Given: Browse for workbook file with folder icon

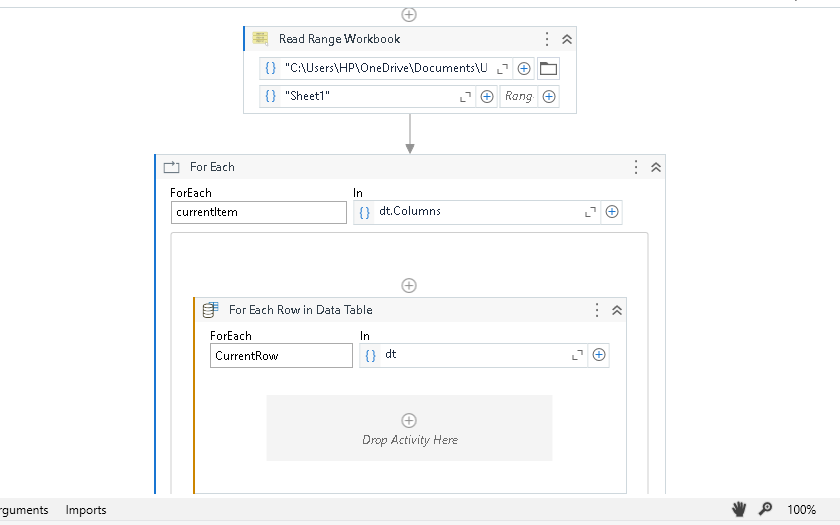Looking at the screenshot, I should (548, 69).
